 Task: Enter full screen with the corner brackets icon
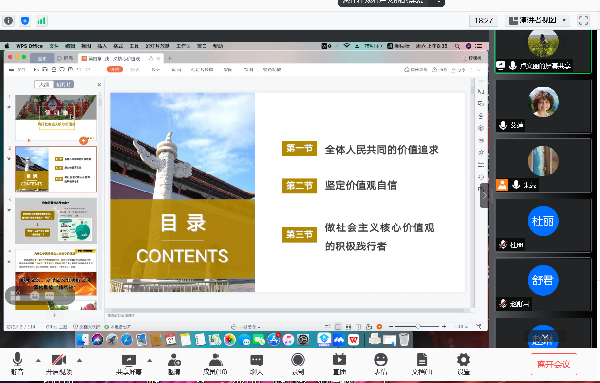[584, 20]
